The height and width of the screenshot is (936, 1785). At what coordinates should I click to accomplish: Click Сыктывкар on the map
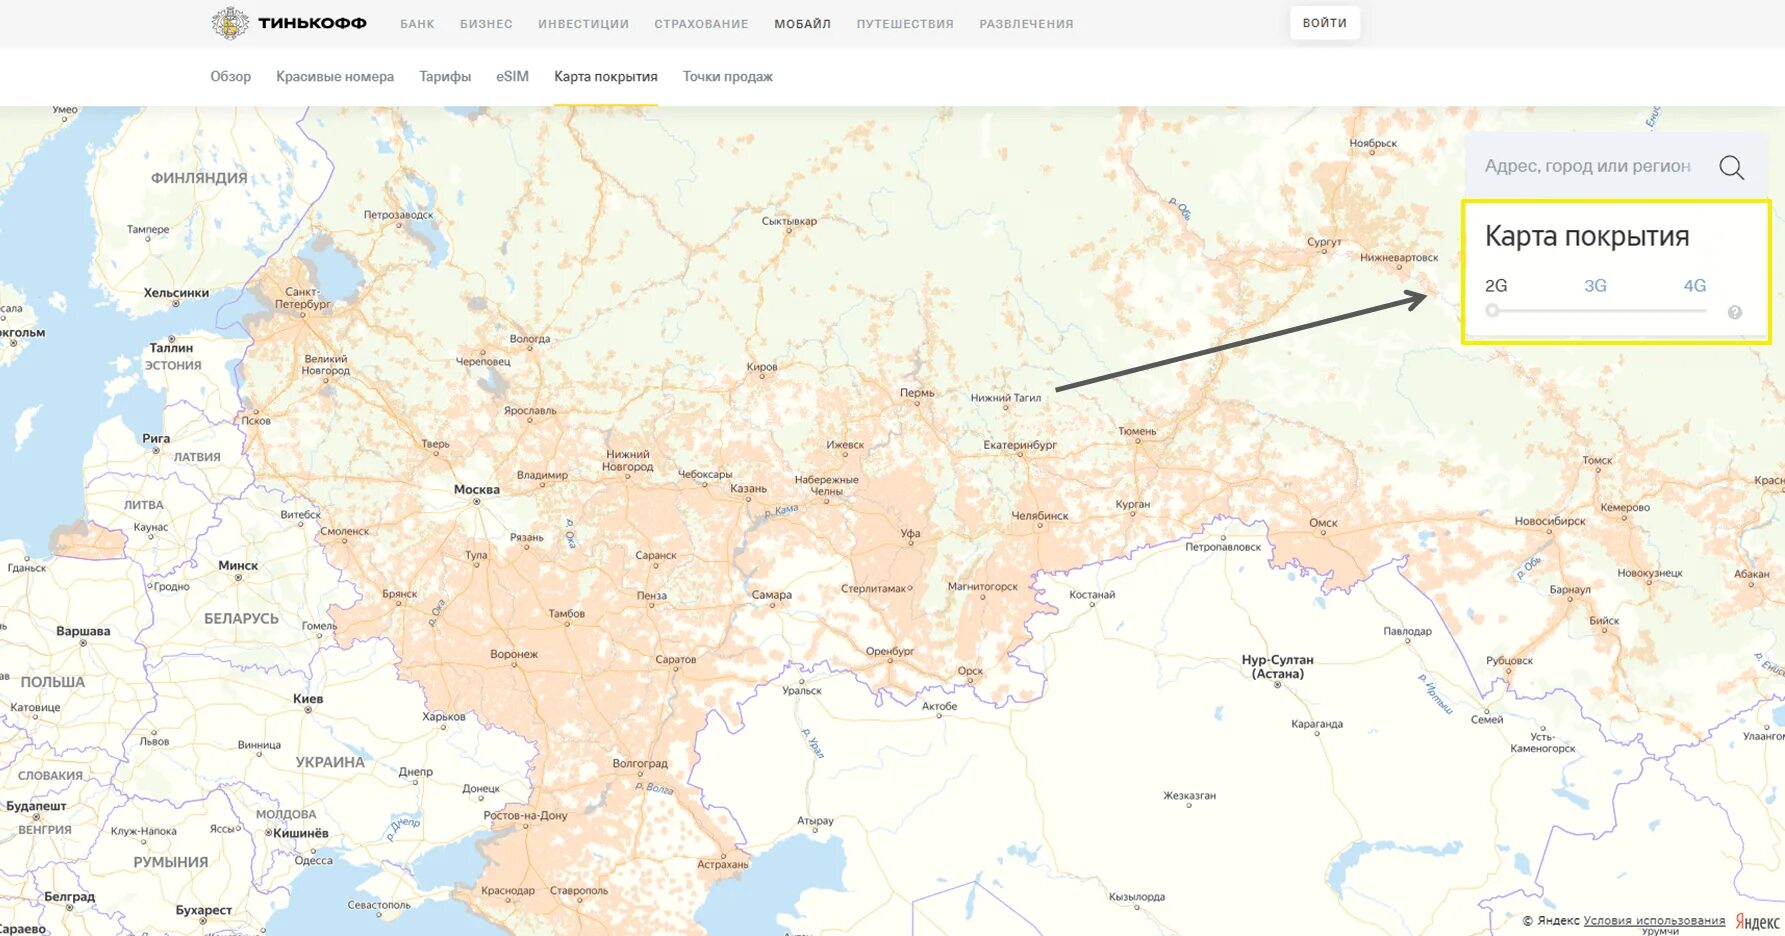(x=789, y=221)
